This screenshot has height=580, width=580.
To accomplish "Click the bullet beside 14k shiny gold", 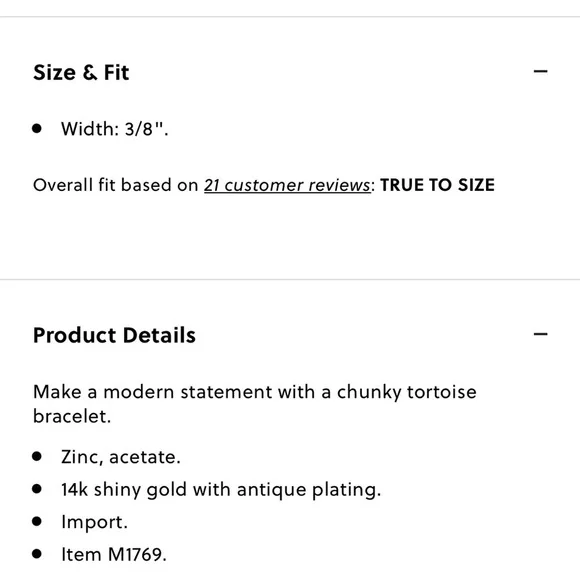I will pos(37,489).
